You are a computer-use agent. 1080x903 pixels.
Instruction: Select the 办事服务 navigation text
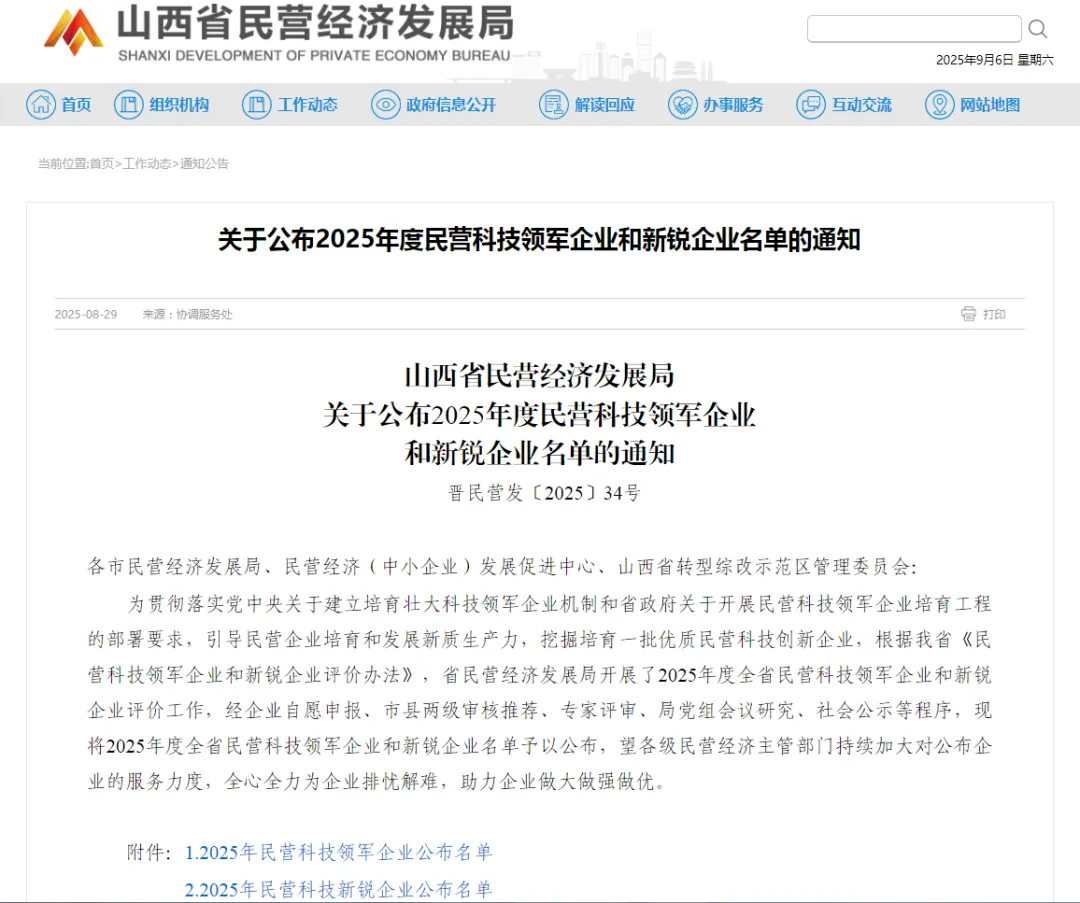733,105
